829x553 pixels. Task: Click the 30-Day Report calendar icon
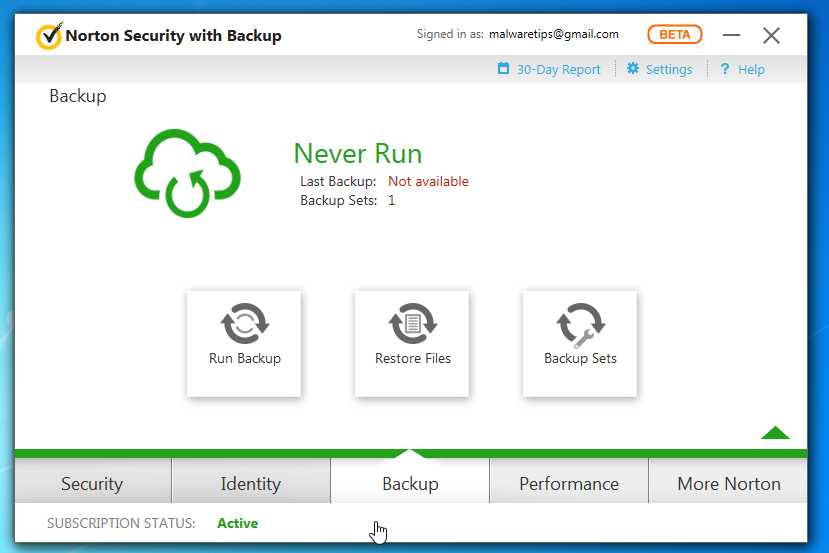point(504,69)
